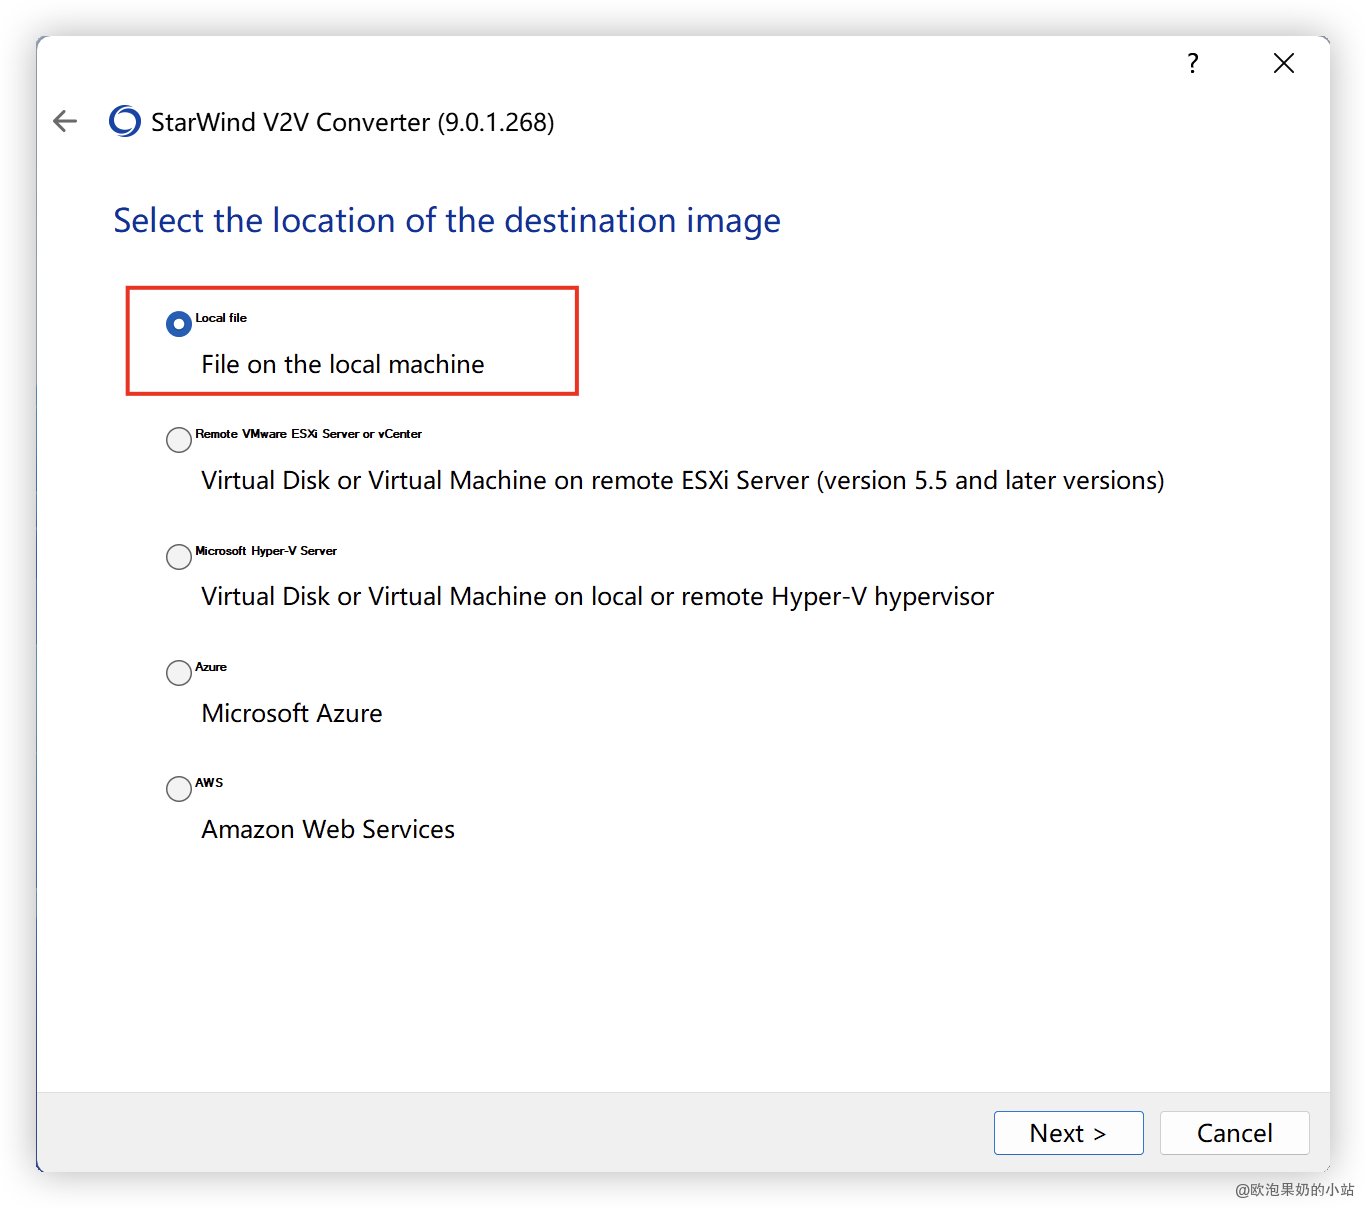Click 'File on the local machine' text
The image size is (1366, 1208).
tap(343, 364)
